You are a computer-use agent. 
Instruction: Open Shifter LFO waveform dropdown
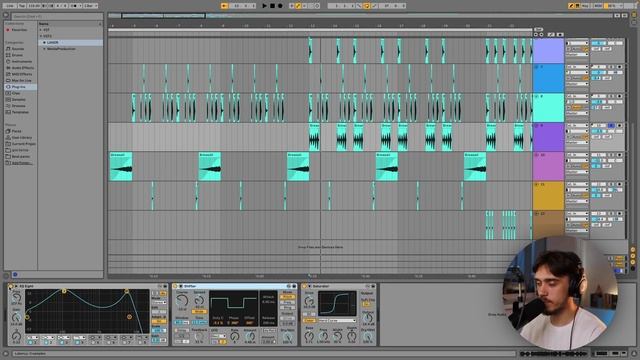tap(219, 336)
